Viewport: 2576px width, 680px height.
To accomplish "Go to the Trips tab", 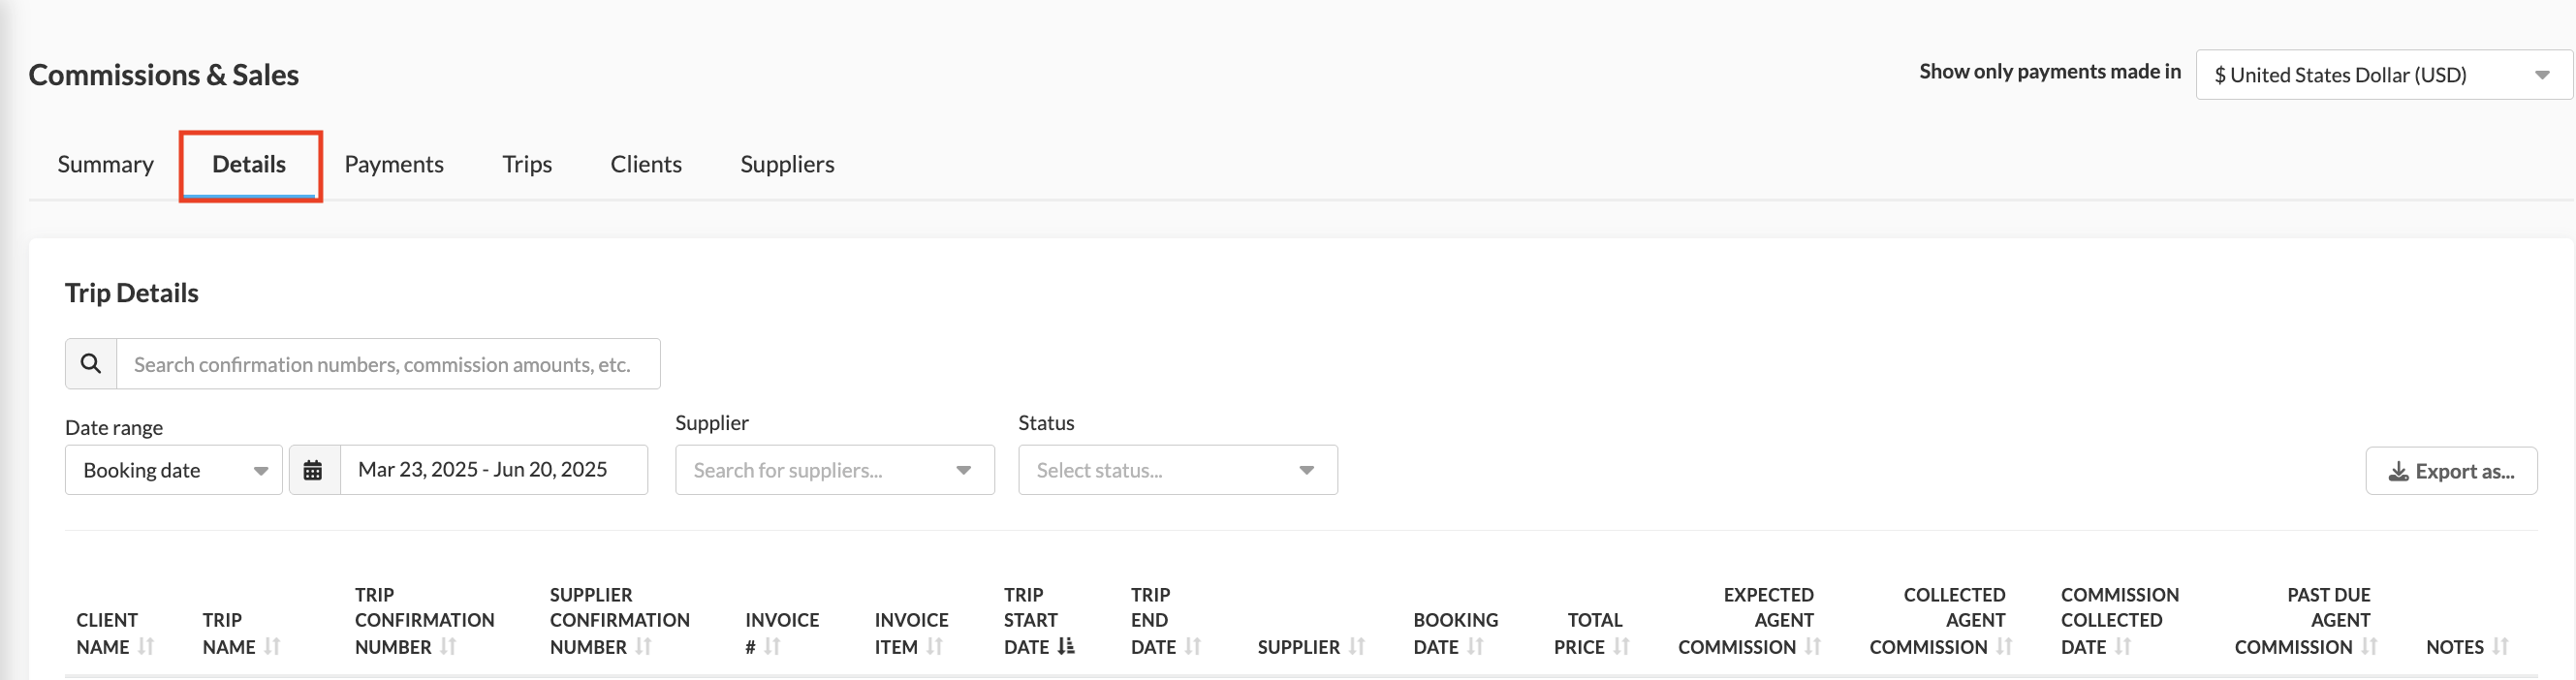I will pyautogui.click(x=527, y=164).
